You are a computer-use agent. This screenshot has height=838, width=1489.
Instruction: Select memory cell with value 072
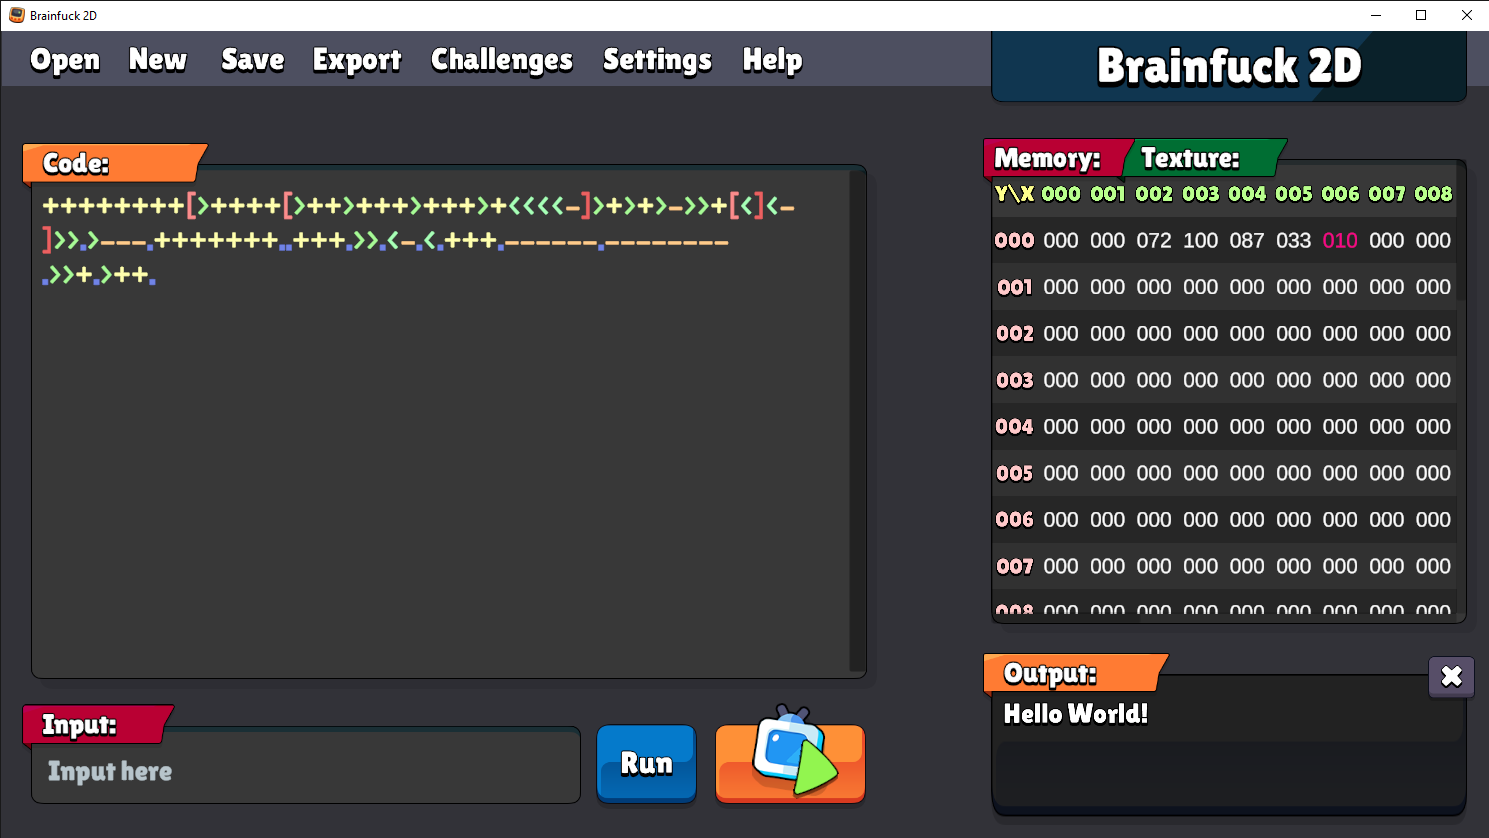(x=1154, y=240)
